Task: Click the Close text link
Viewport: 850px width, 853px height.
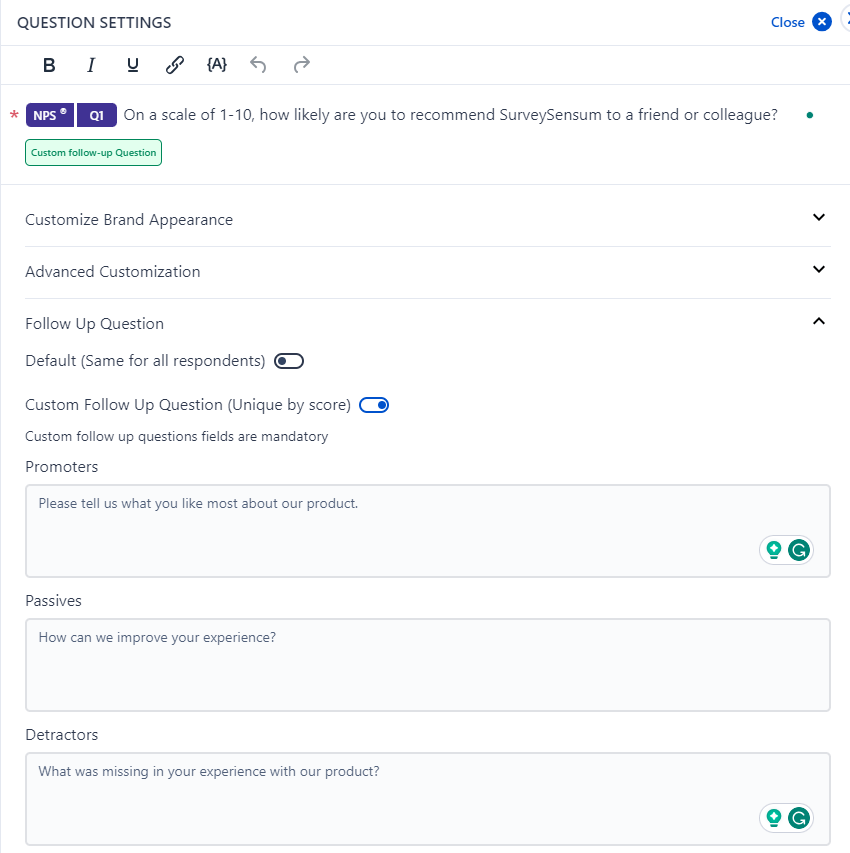Action: 787,22
